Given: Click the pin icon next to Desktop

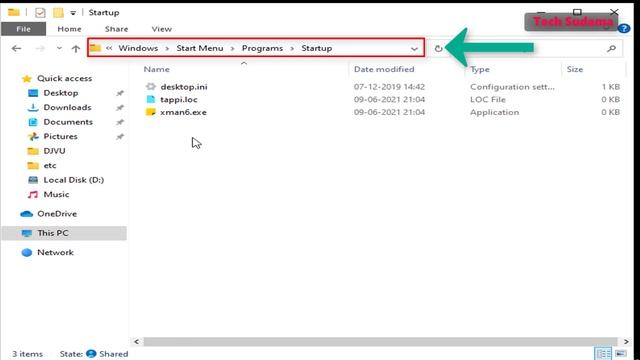Looking at the screenshot, I should pyautogui.click(x=120, y=93).
